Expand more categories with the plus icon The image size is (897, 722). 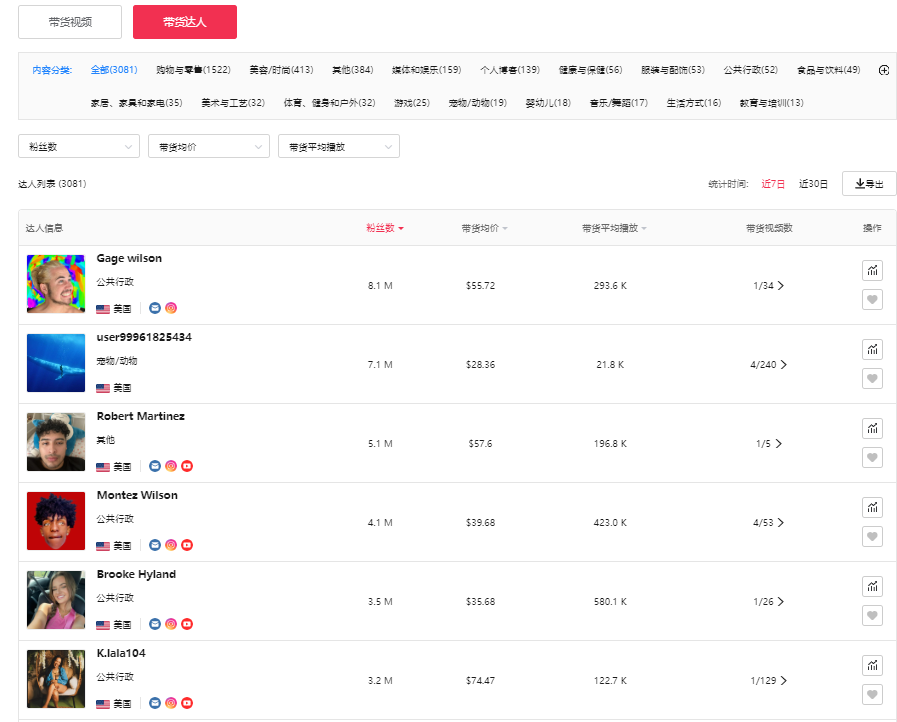pyautogui.click(x=882, y=71)
